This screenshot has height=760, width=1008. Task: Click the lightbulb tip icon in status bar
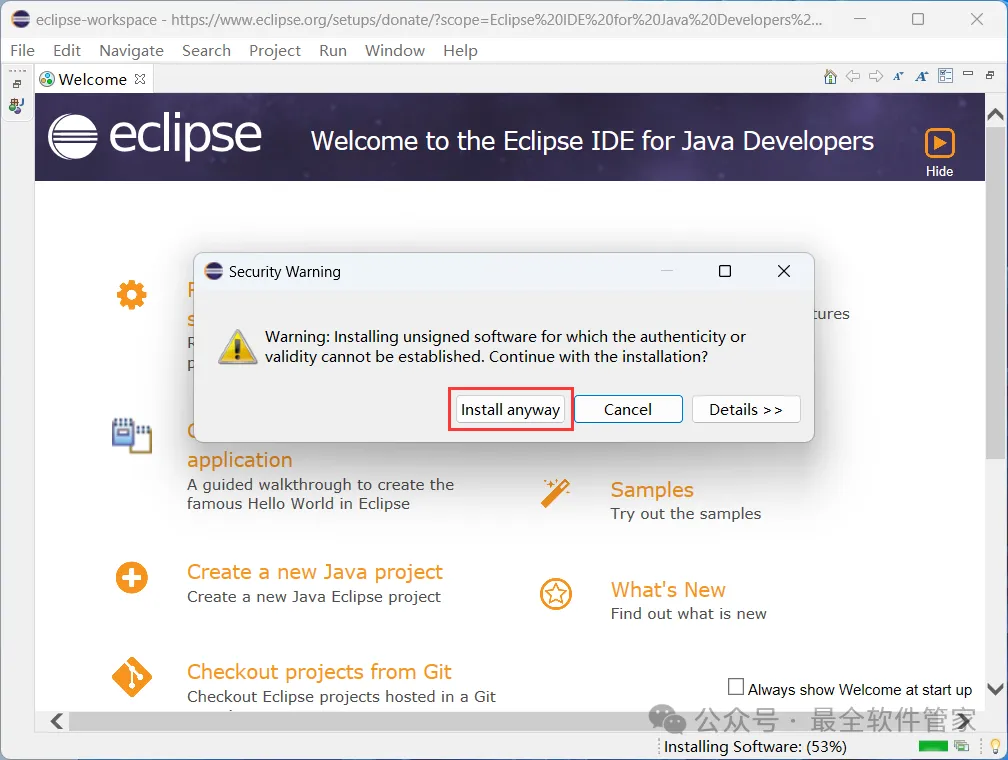pos(995,746)
